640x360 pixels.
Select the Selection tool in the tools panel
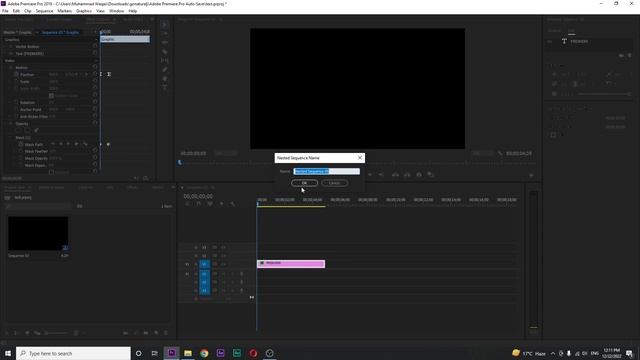(165, 24)
